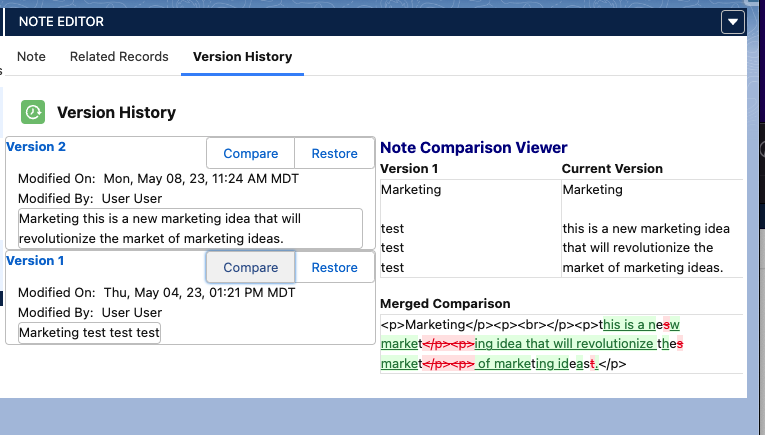Click the Merged Comparison diff text

(530, 344)
